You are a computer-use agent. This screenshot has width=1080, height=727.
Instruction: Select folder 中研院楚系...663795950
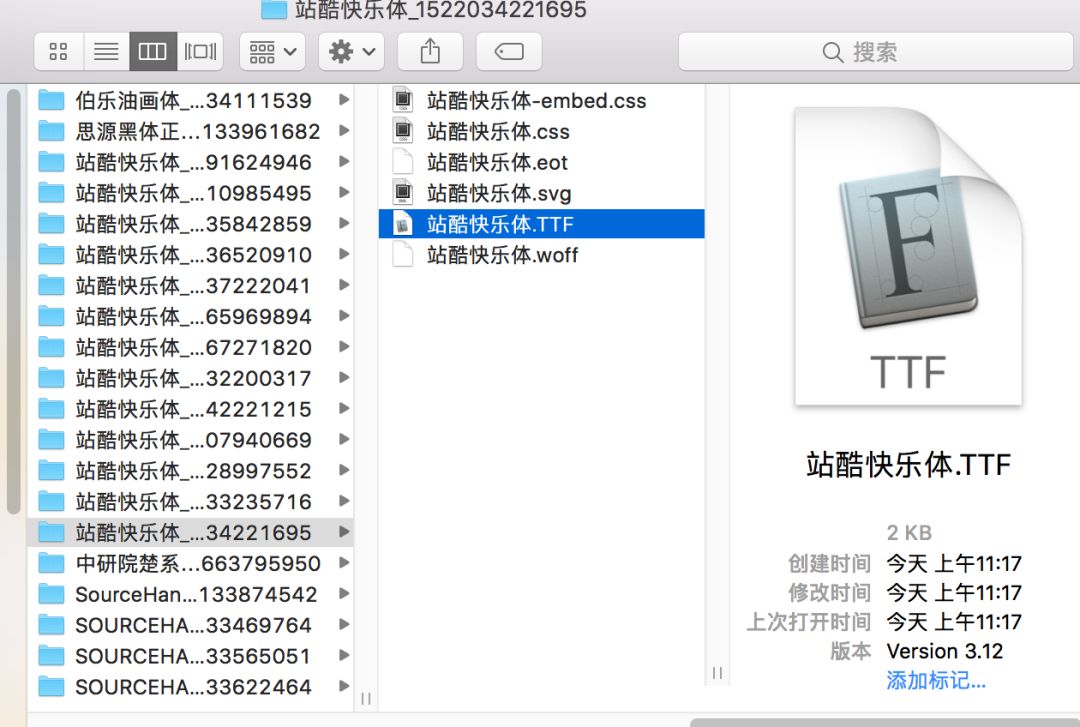191,564
